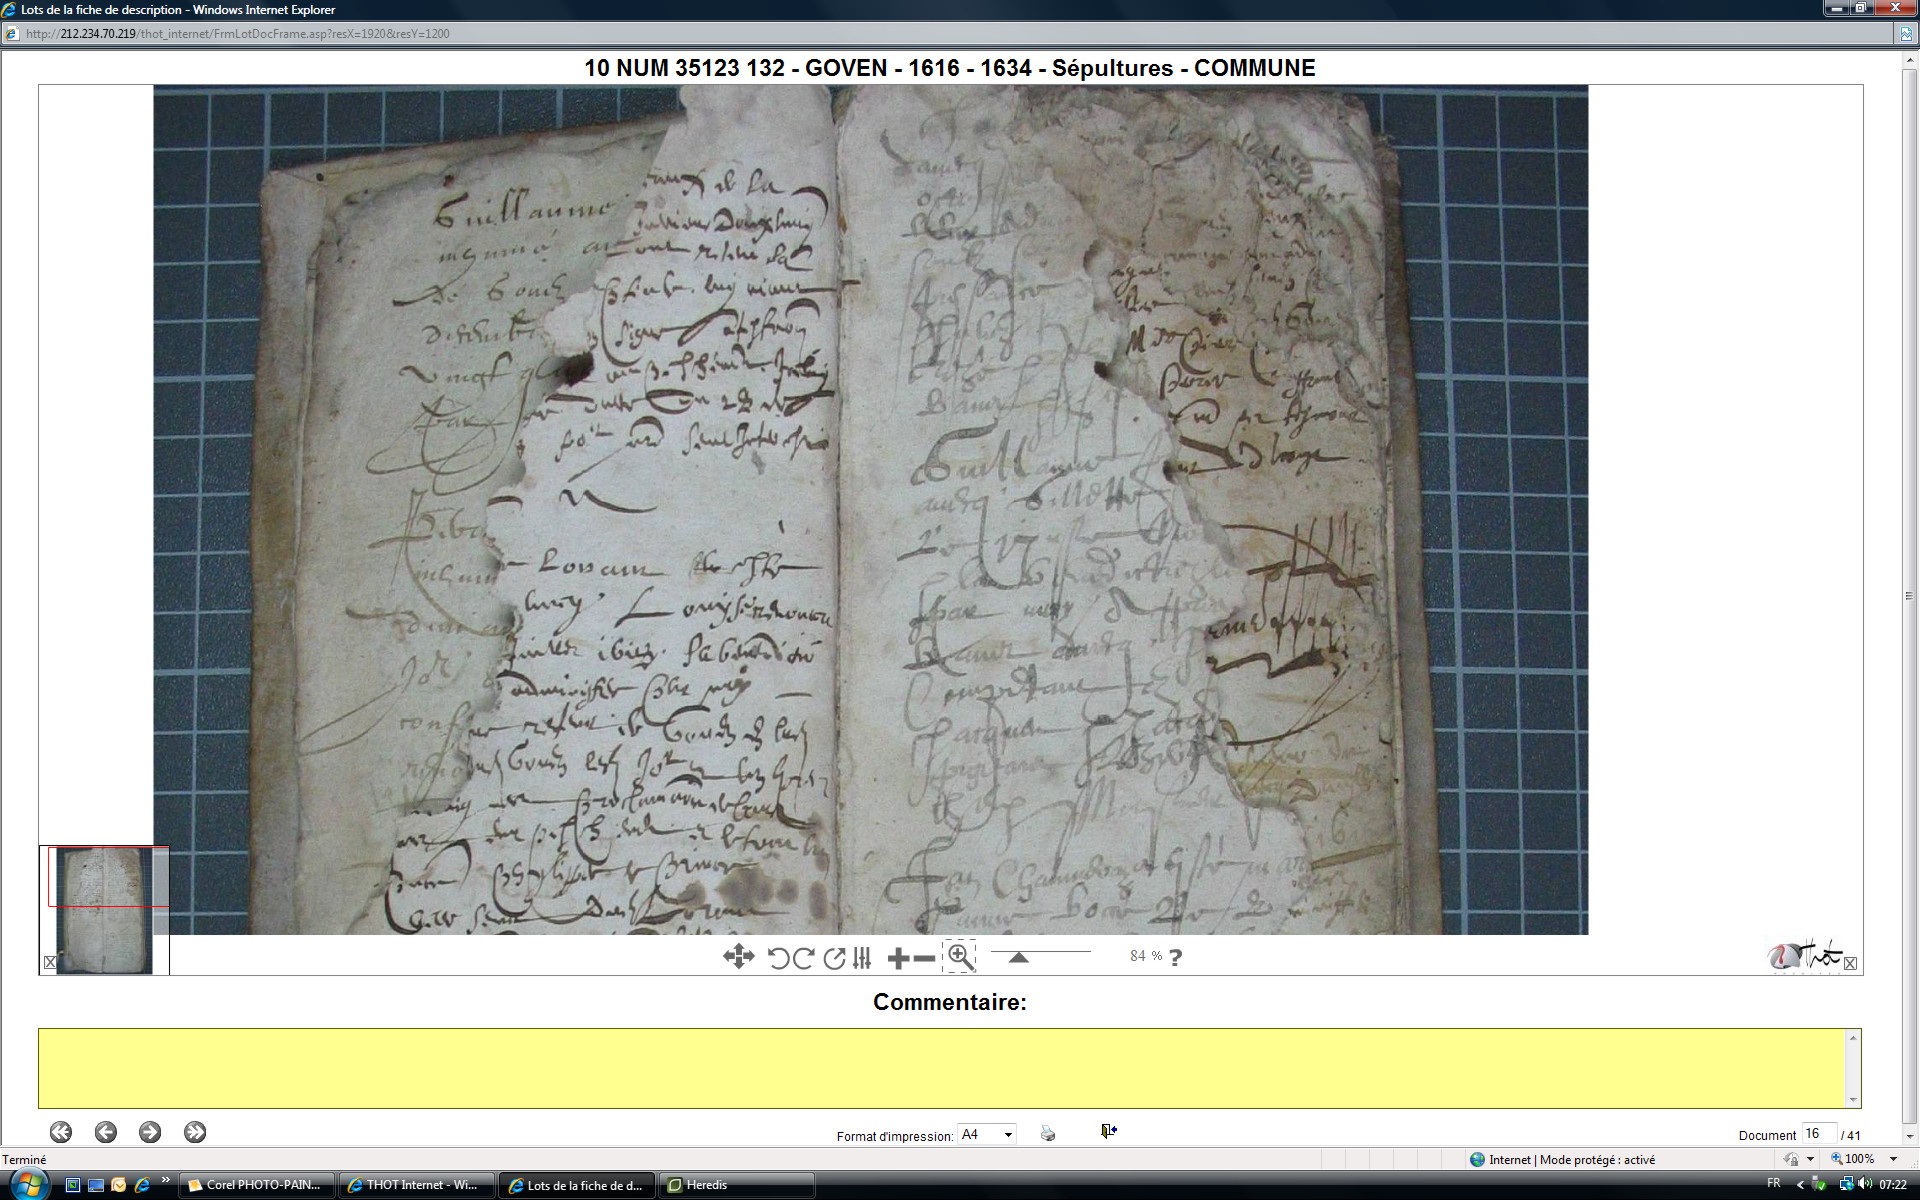Open viewer help question mark
Screen dimensions: 1920x1200
(1176, 957)
